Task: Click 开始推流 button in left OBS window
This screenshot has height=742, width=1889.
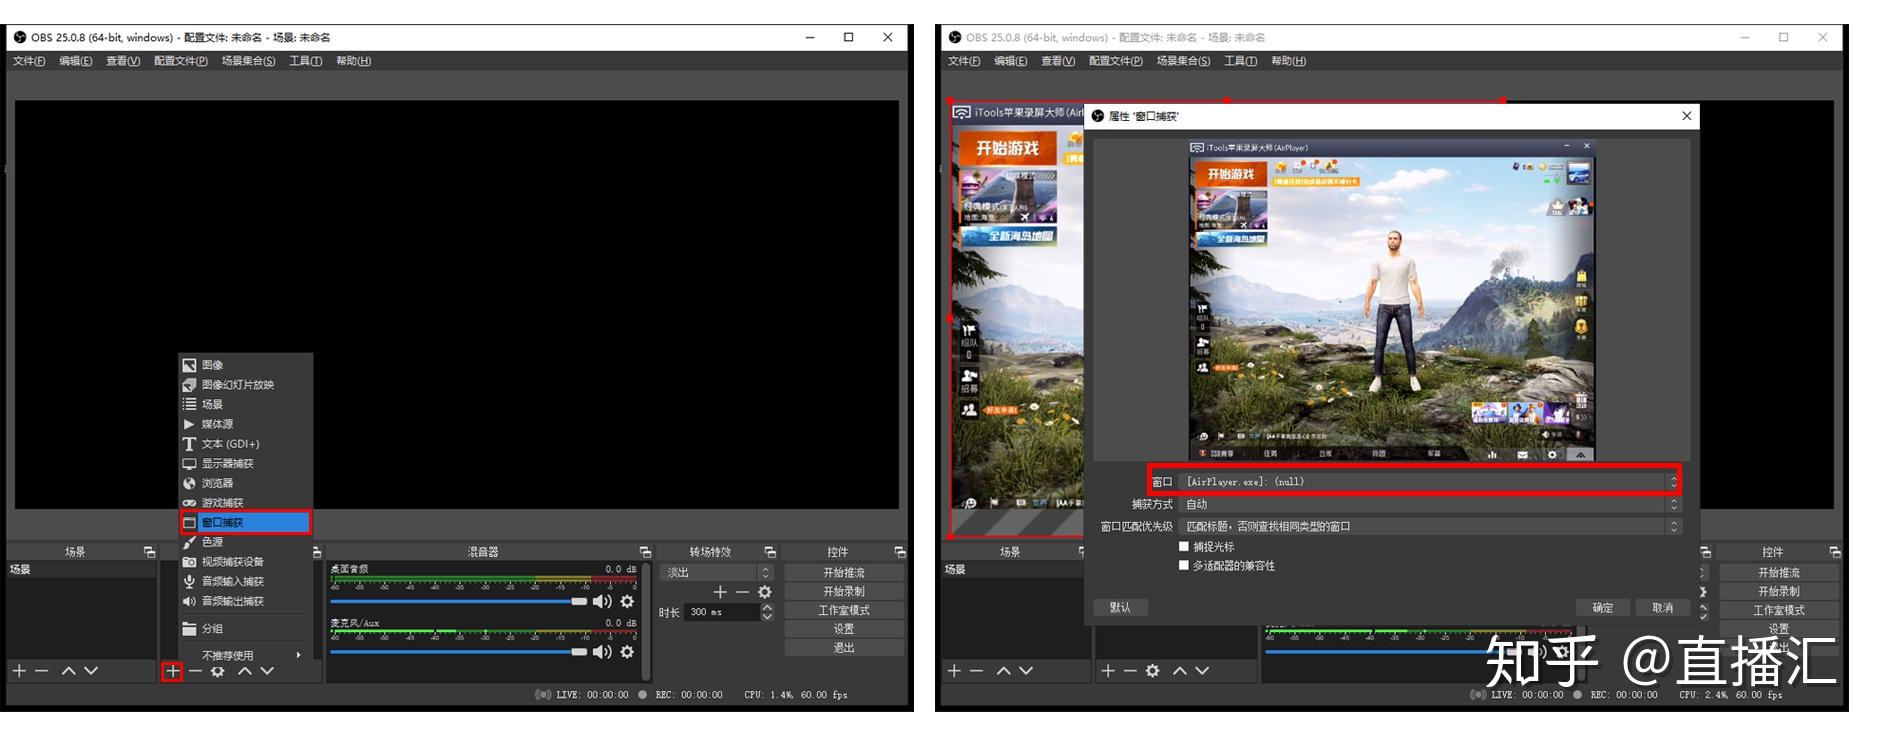Action: (x=844, y=573)
